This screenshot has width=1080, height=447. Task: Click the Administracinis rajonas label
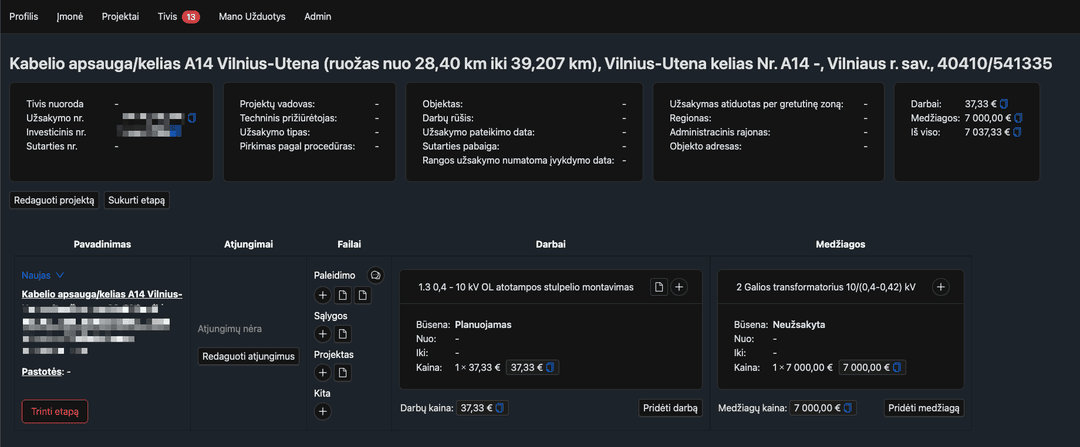point(720,132)
